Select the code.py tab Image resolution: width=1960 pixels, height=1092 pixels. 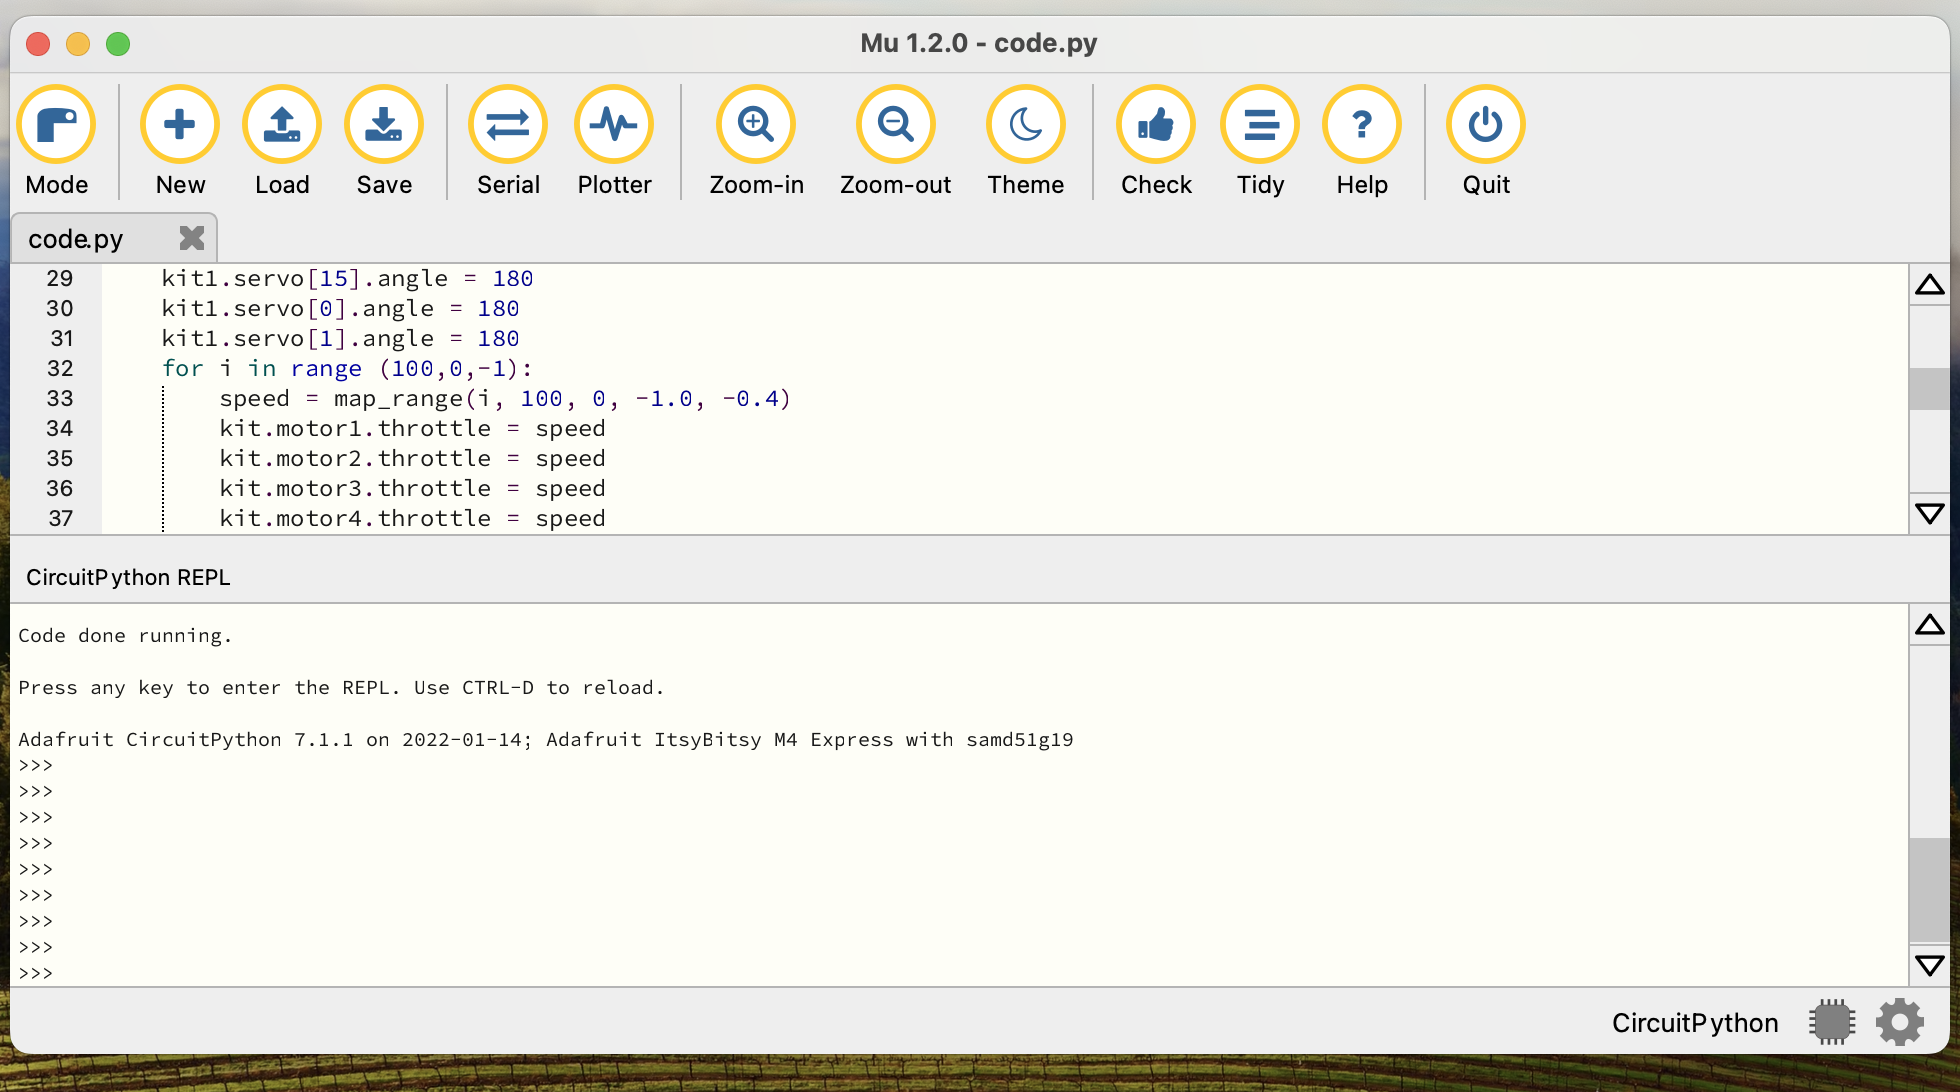(x=76, y=239)
